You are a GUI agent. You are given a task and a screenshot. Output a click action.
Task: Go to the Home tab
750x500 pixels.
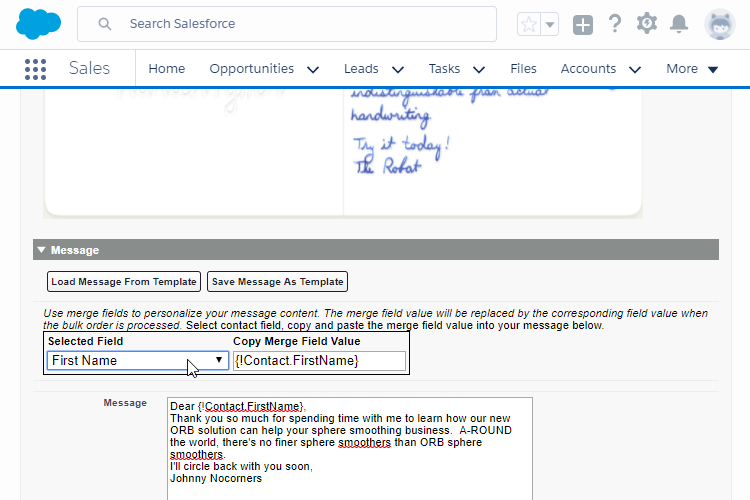tap(167, 69)
